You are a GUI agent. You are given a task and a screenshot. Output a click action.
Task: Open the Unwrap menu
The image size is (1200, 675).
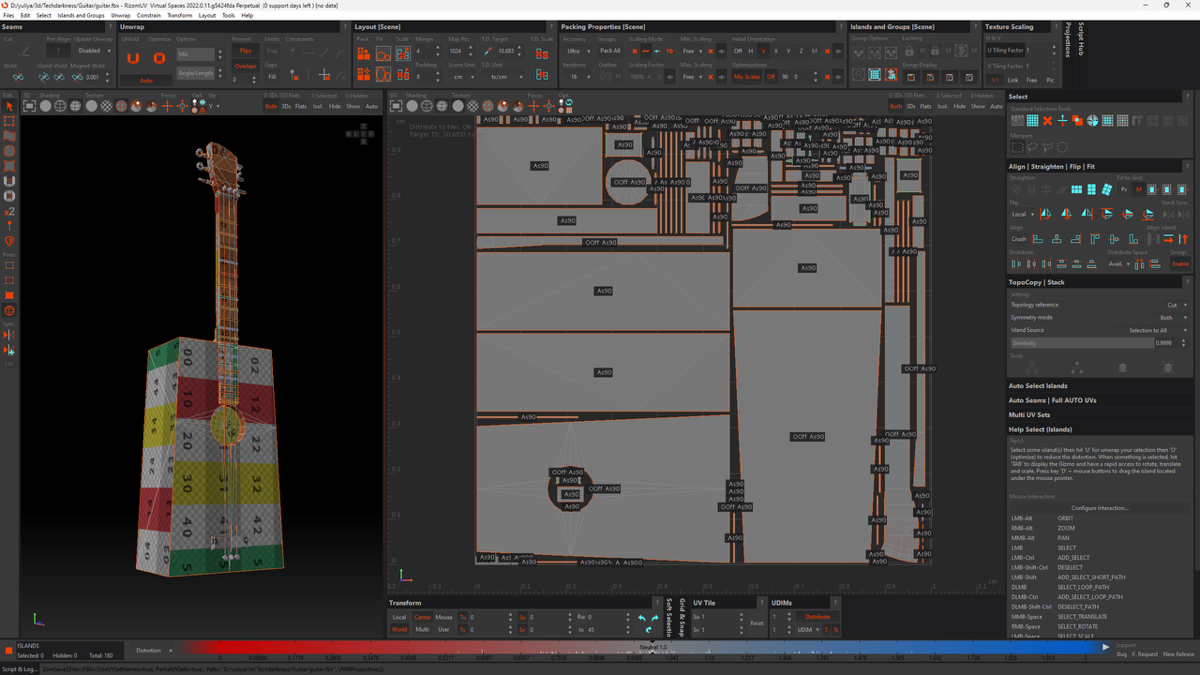click(x=121, y=16)
